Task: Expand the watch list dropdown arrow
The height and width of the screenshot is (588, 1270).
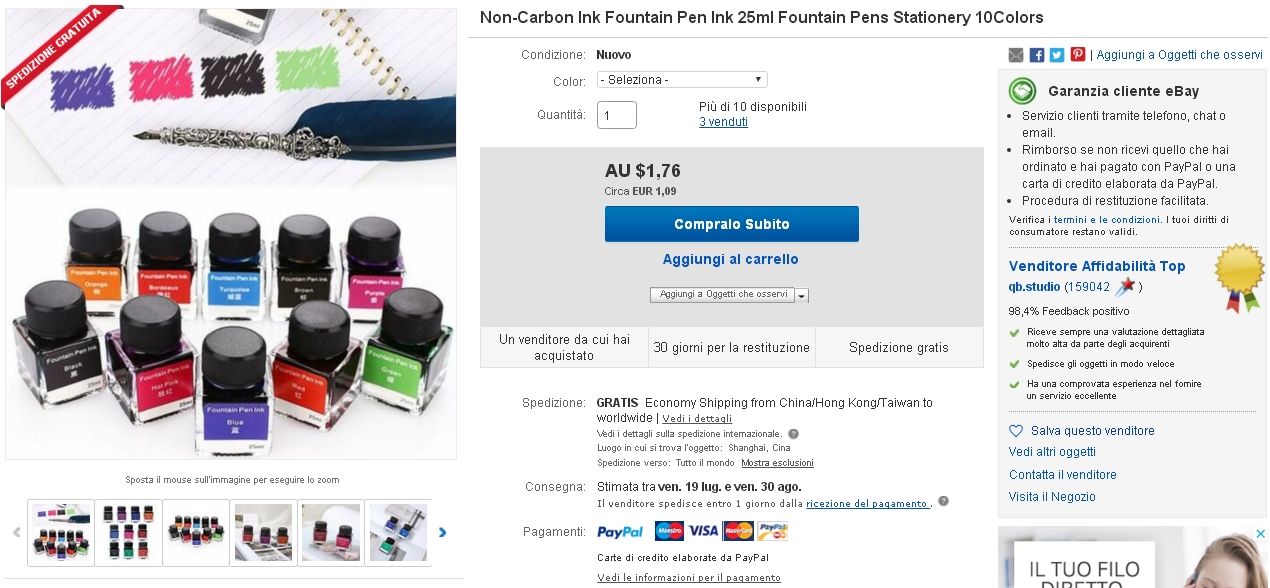Action: click(x=802, y=296)
